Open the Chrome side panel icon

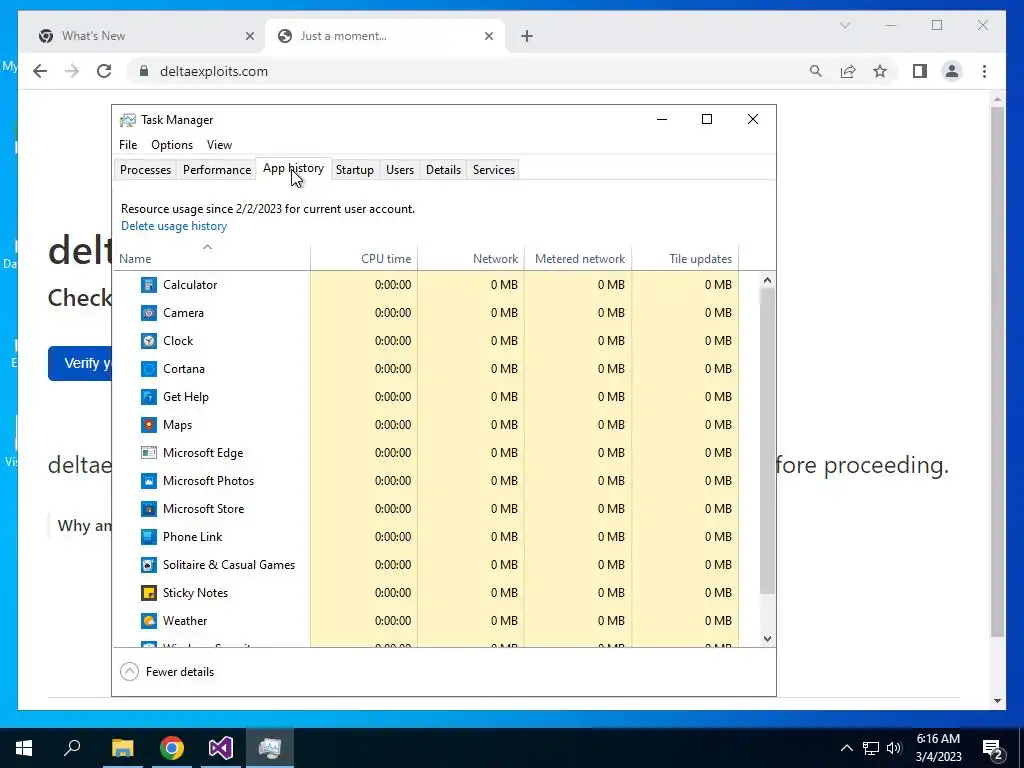coord(920,71)
